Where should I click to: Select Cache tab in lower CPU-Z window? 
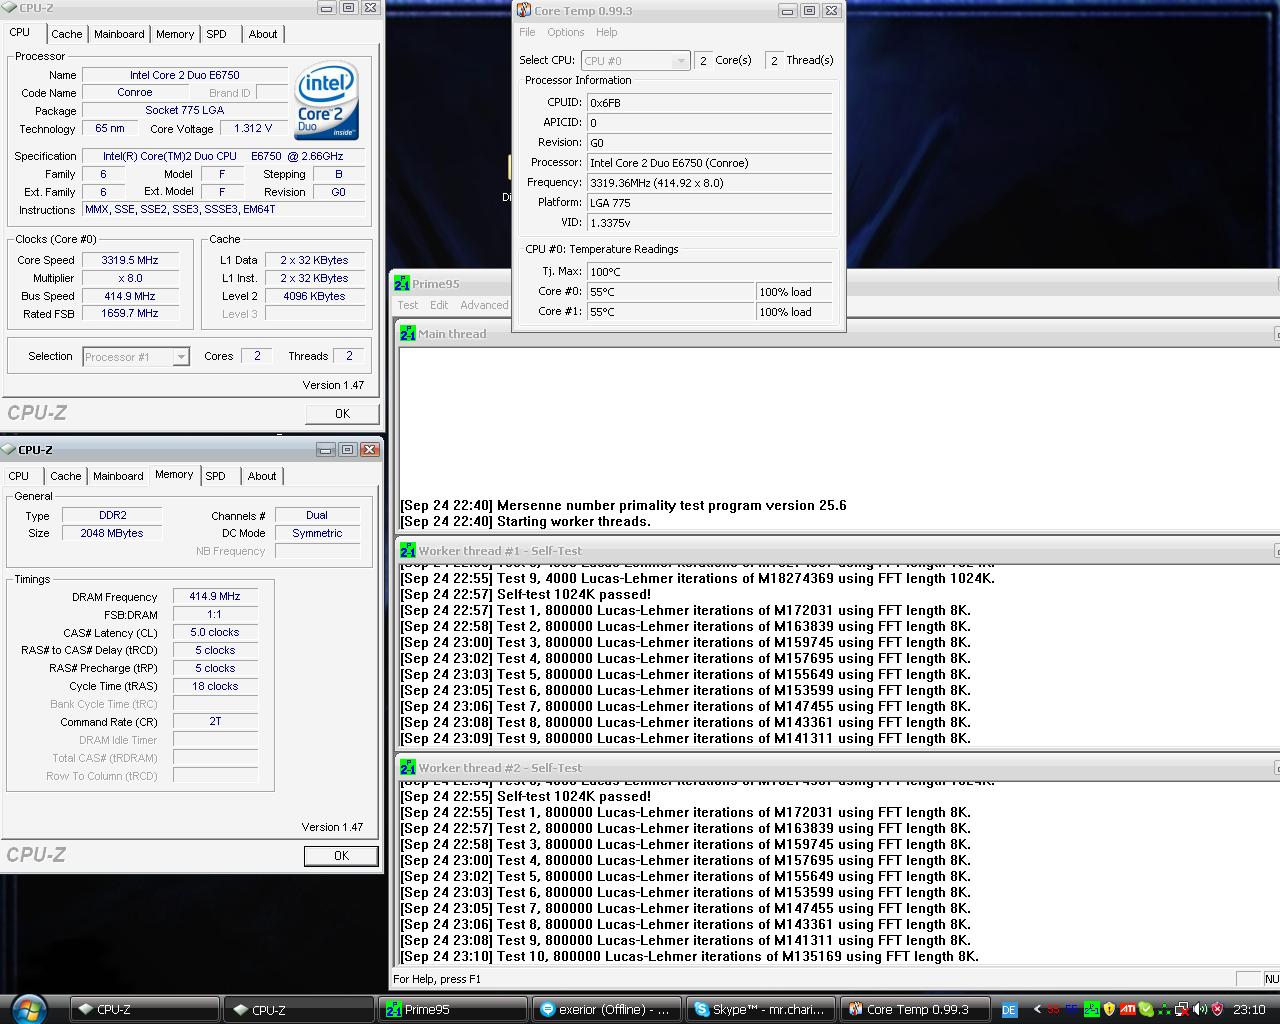coord(66,476)
